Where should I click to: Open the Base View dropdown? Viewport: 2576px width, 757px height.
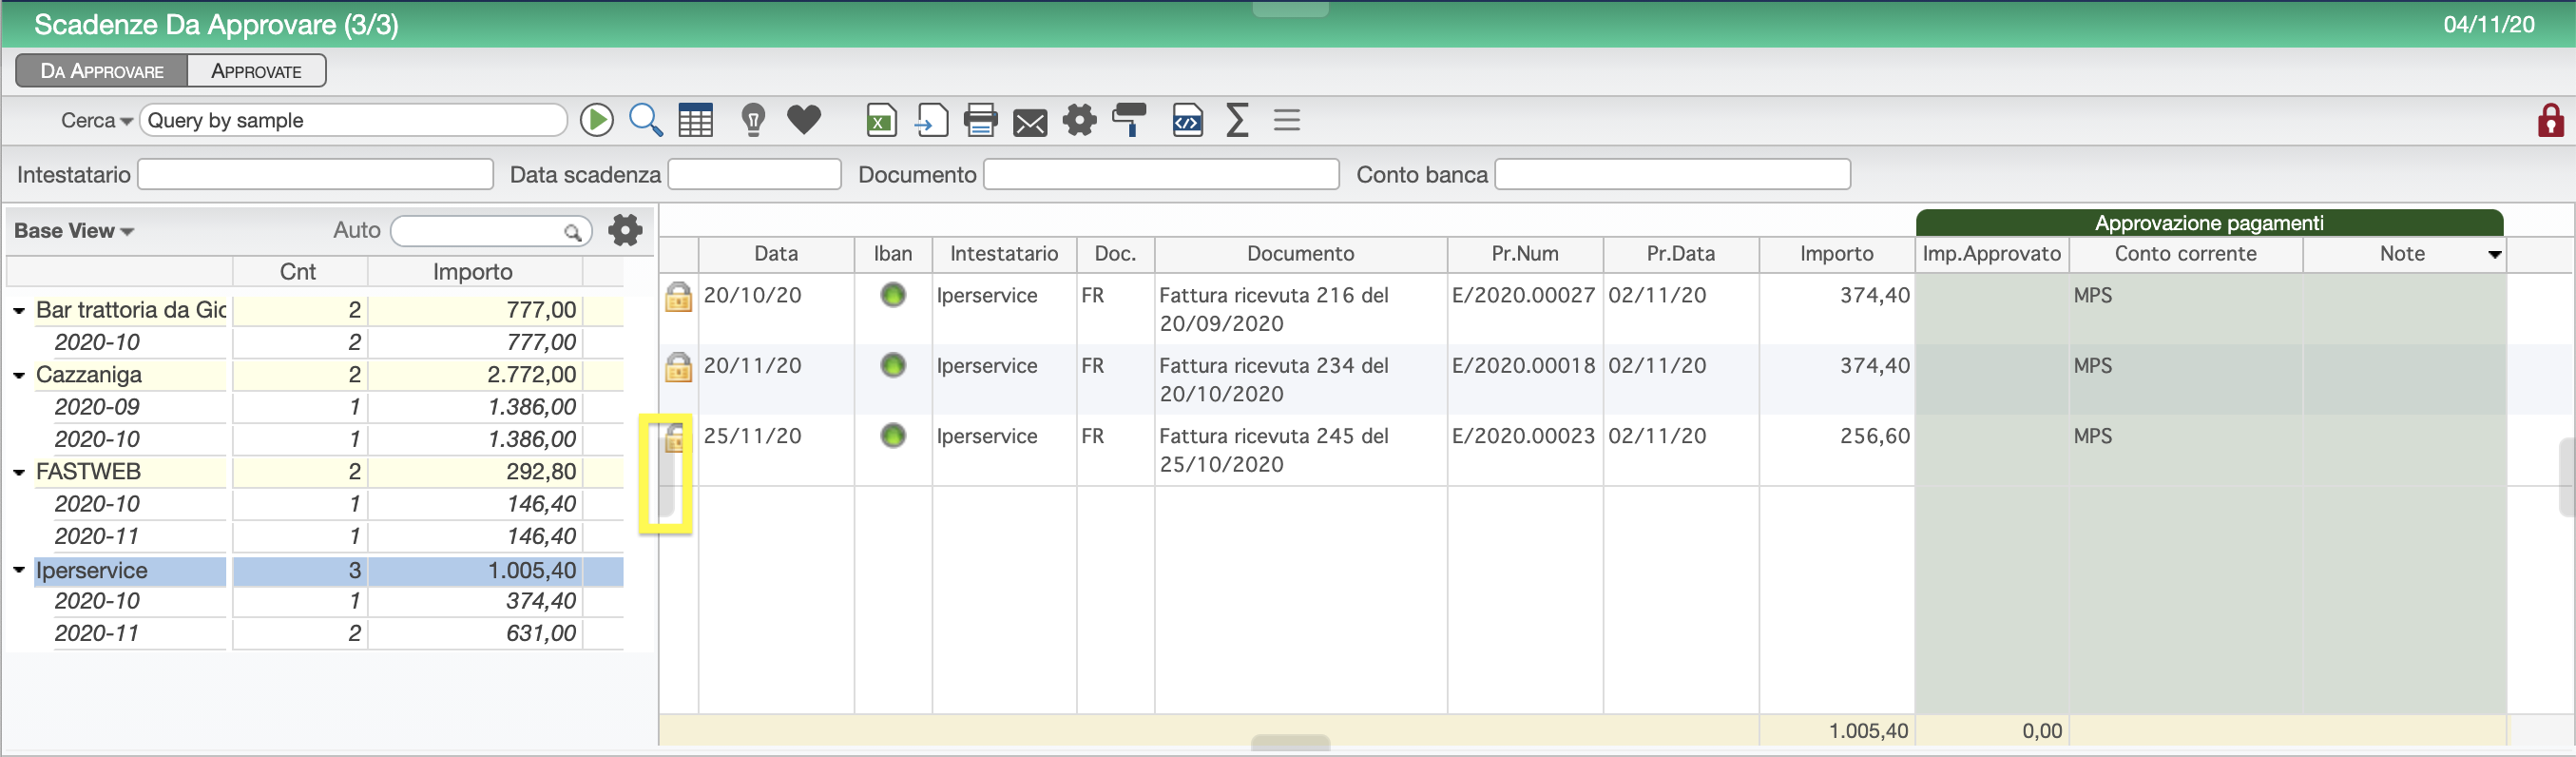(x=74, y=231)
